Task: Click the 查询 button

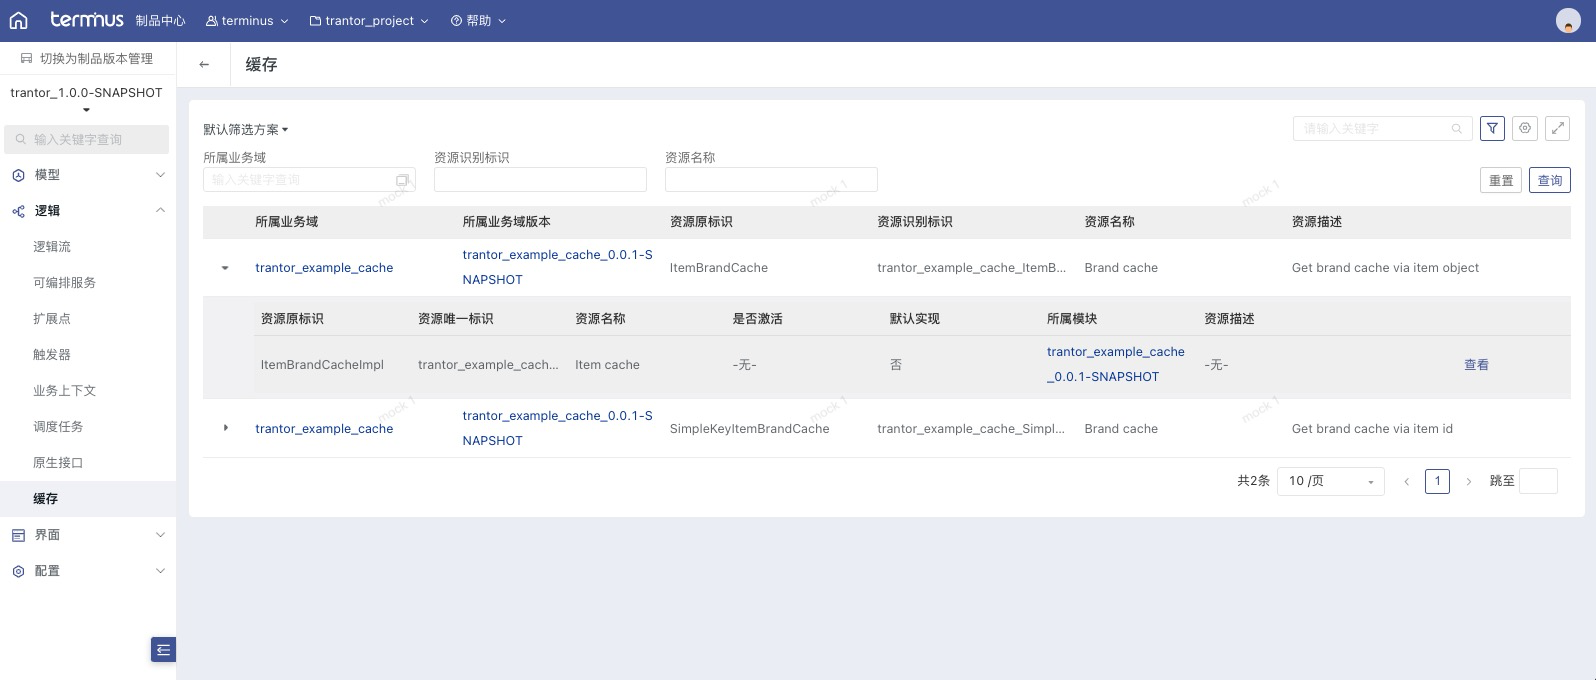Action: point(1549,180)
